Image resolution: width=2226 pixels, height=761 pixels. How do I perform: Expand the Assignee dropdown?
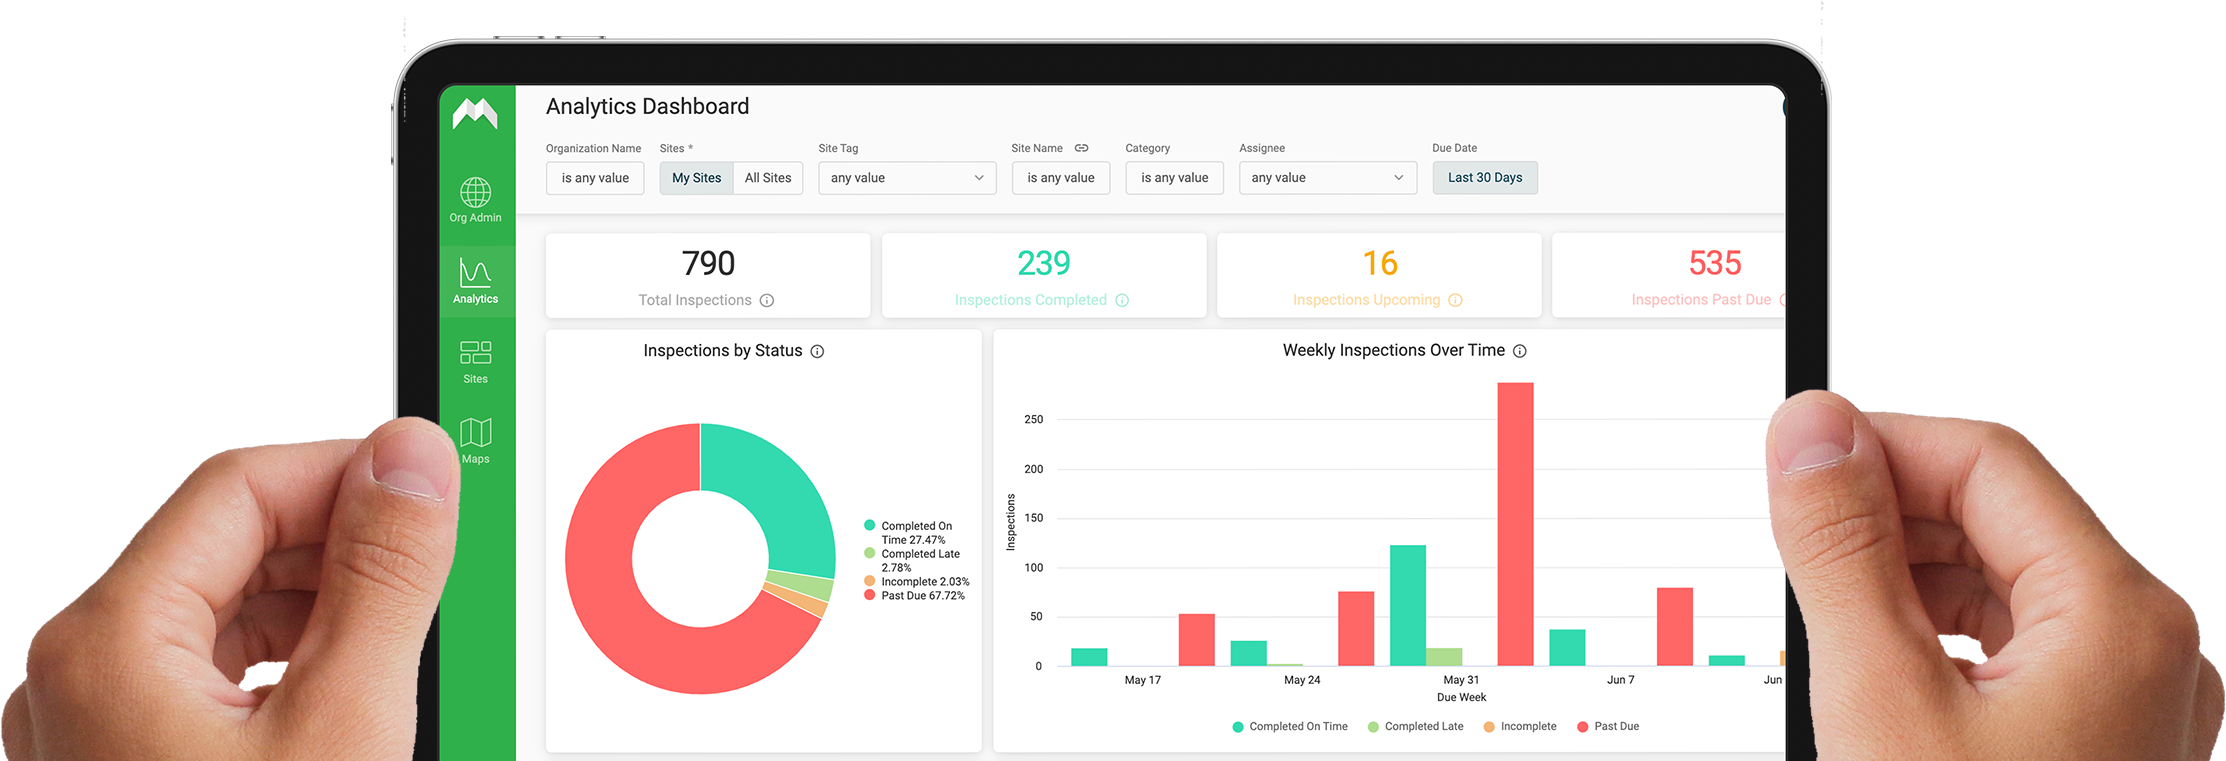coord(1328,178)
